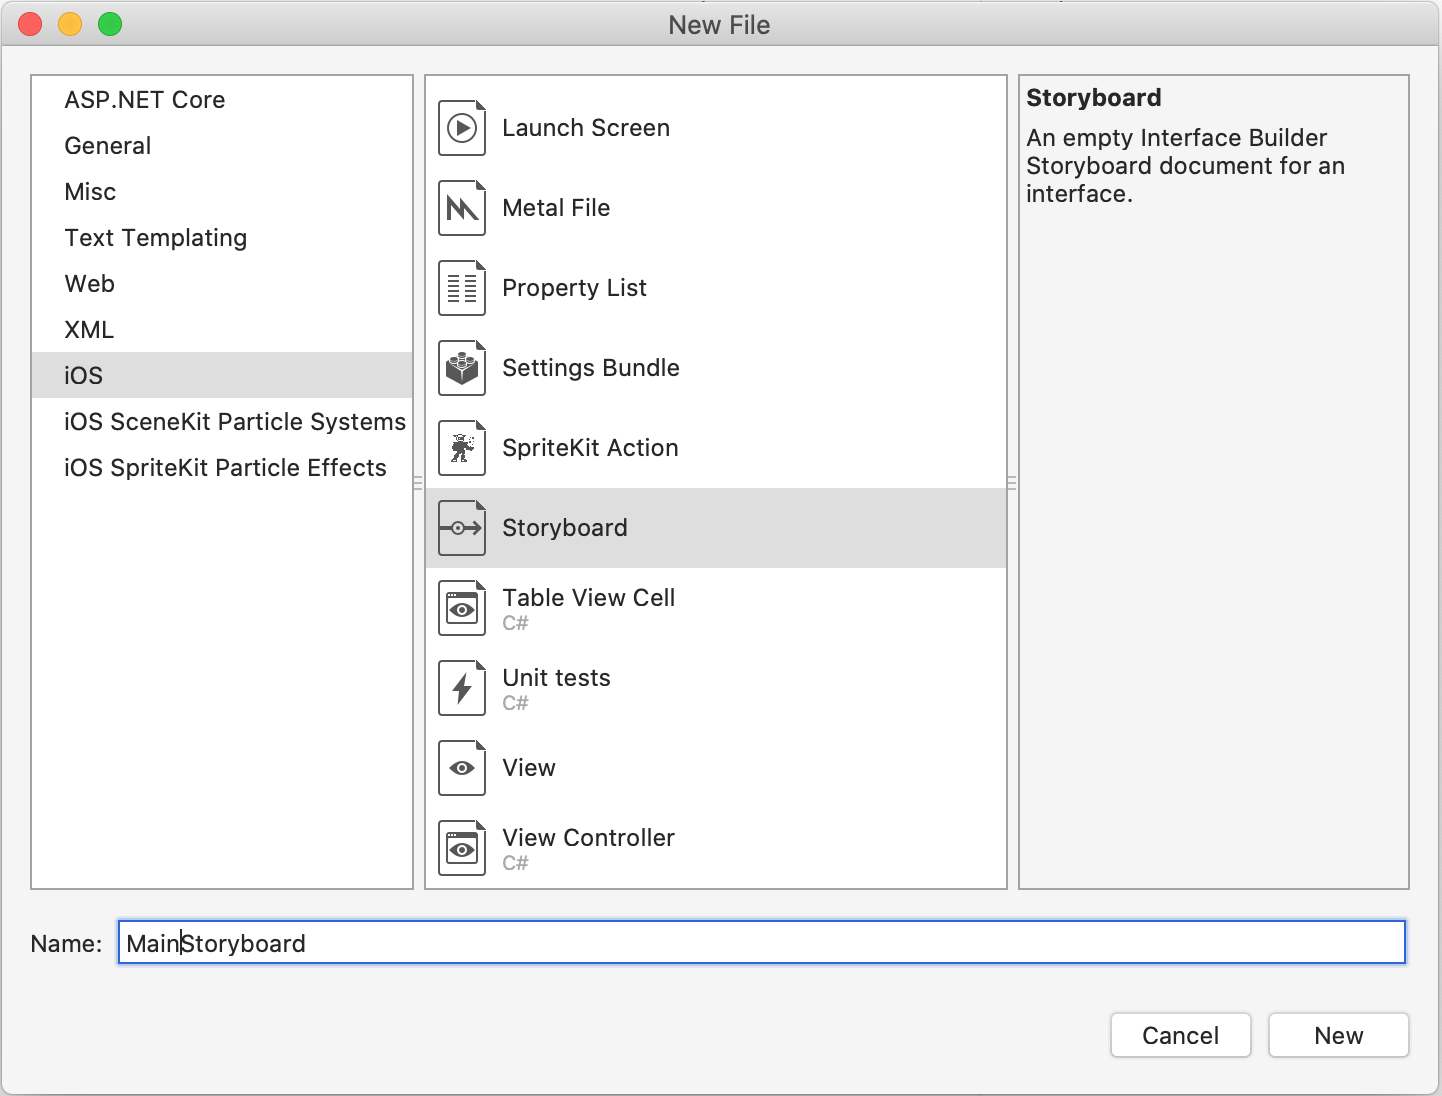Click the Settings Bundle icon
The width and height of the screenshot is (1442, 1096).
tap(461, 367)
